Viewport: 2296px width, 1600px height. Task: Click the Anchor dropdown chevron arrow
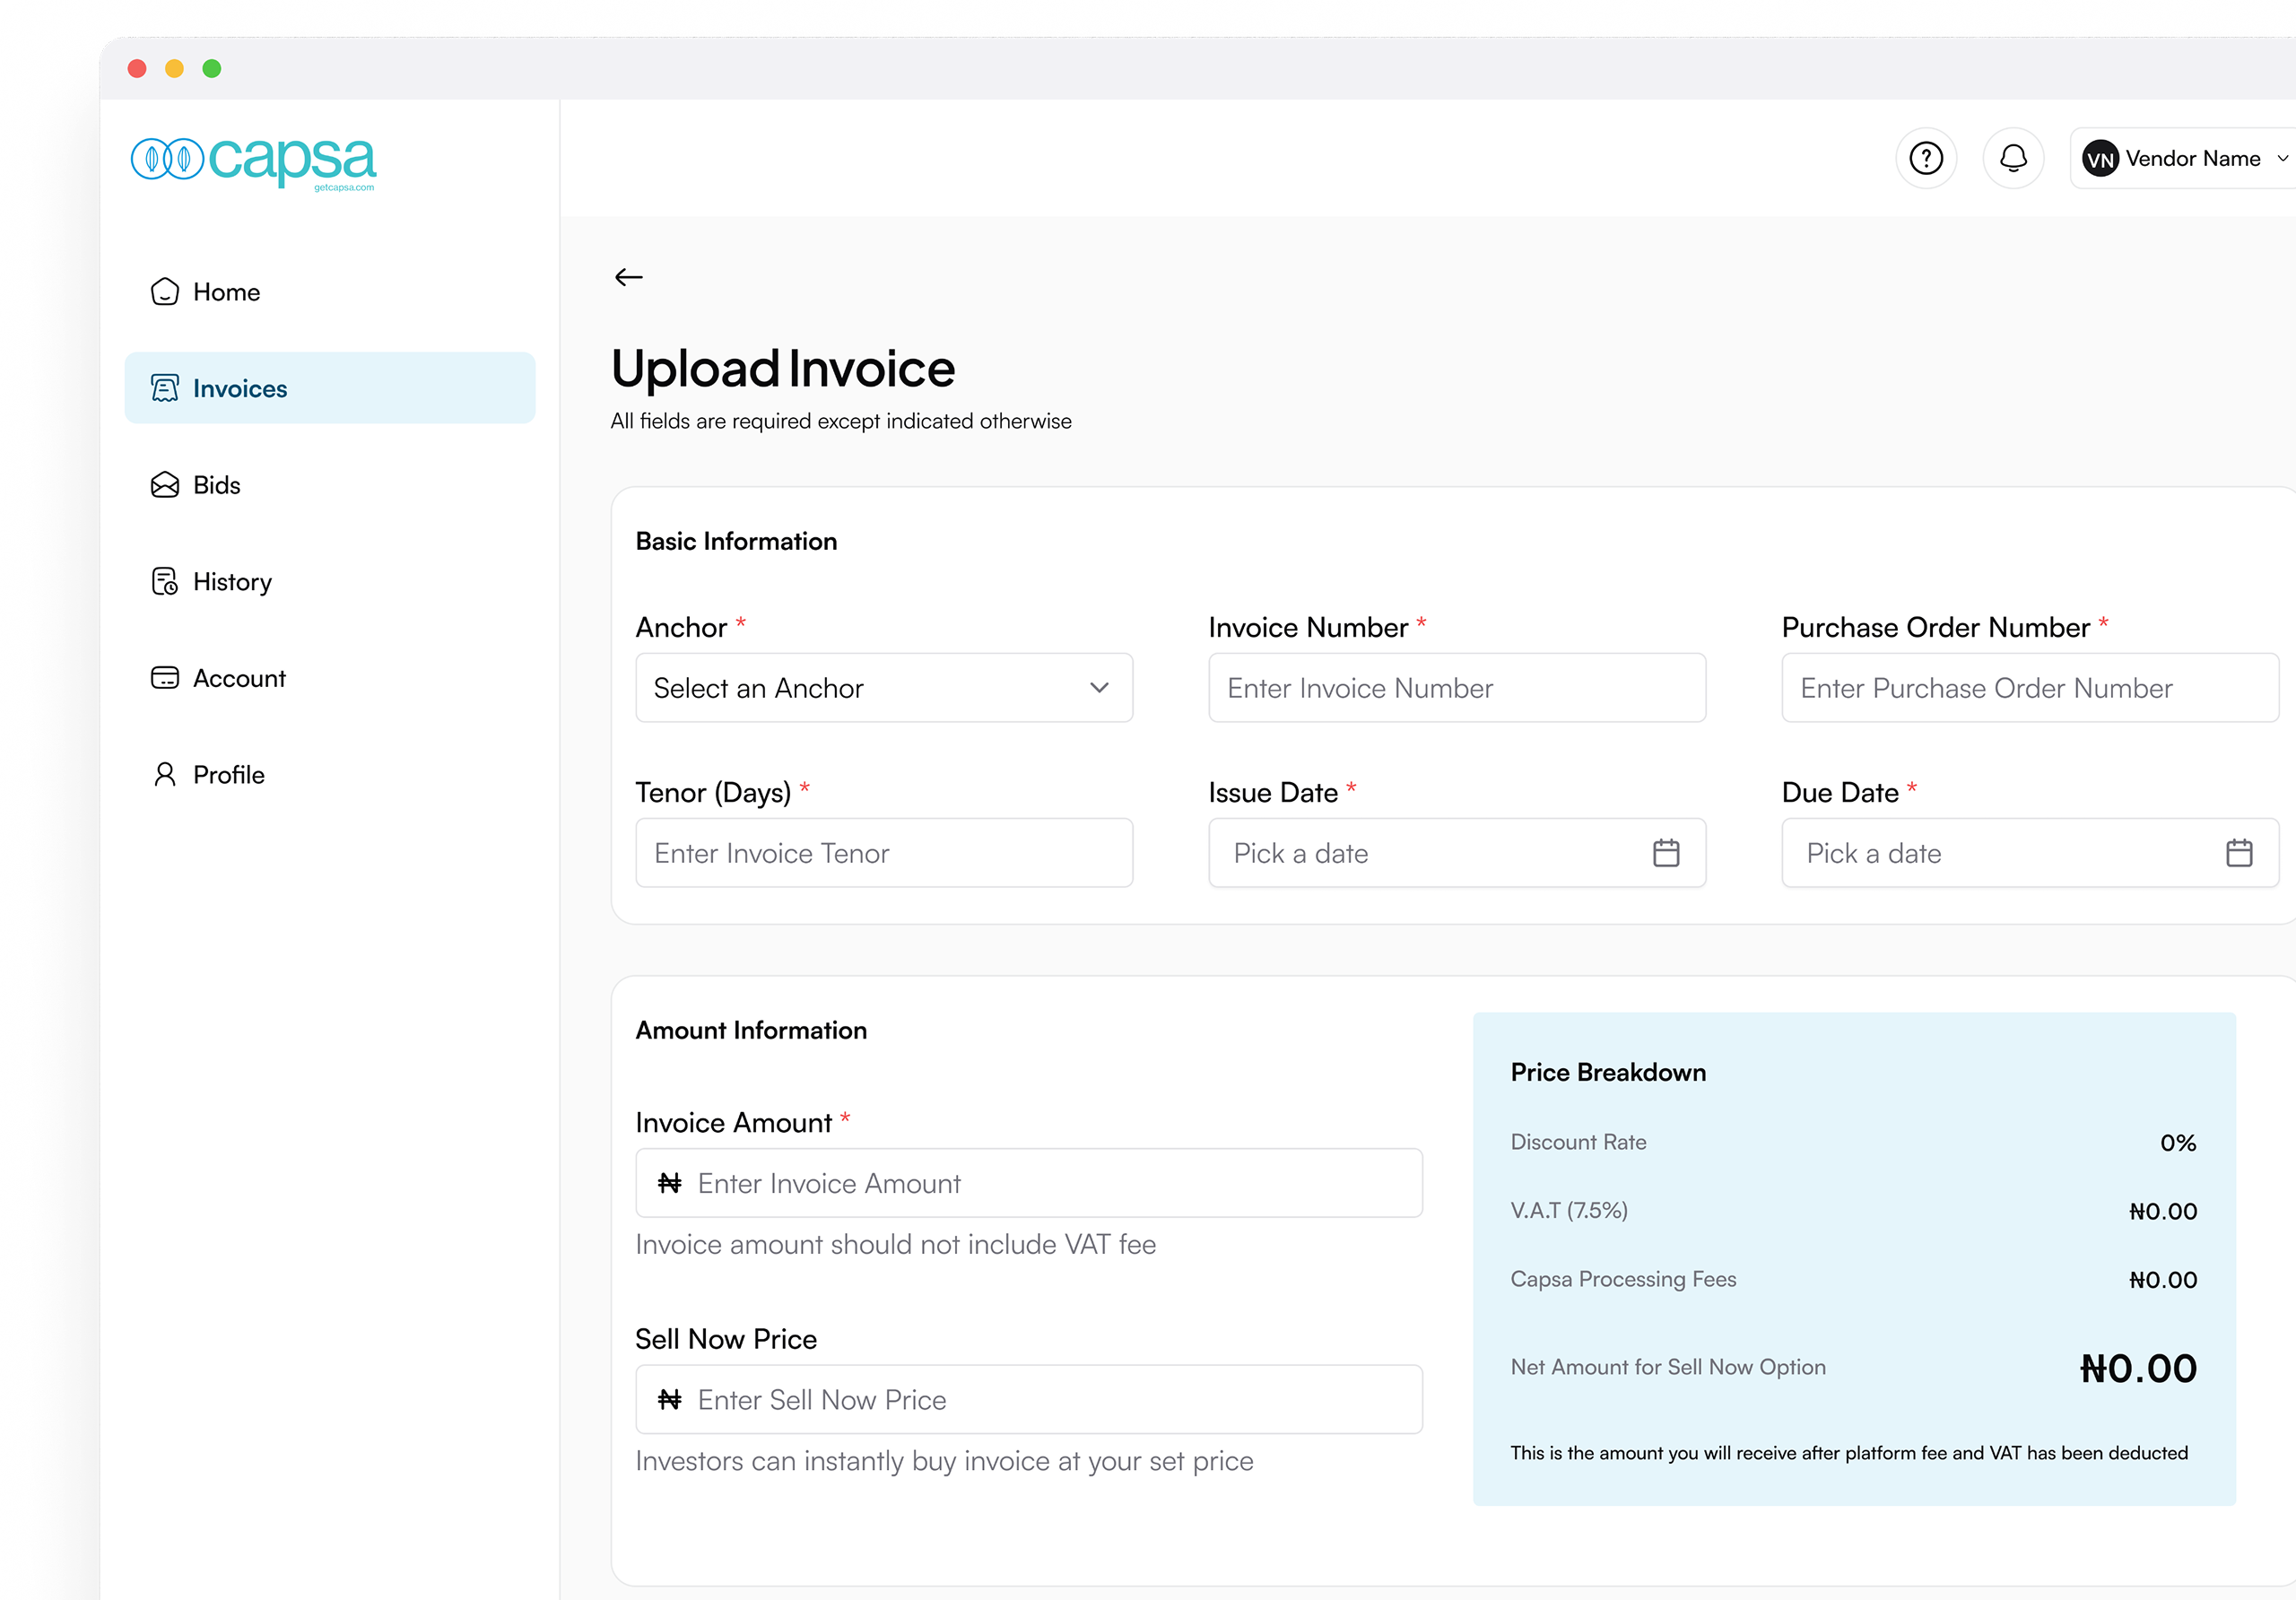coord(1099,688)
